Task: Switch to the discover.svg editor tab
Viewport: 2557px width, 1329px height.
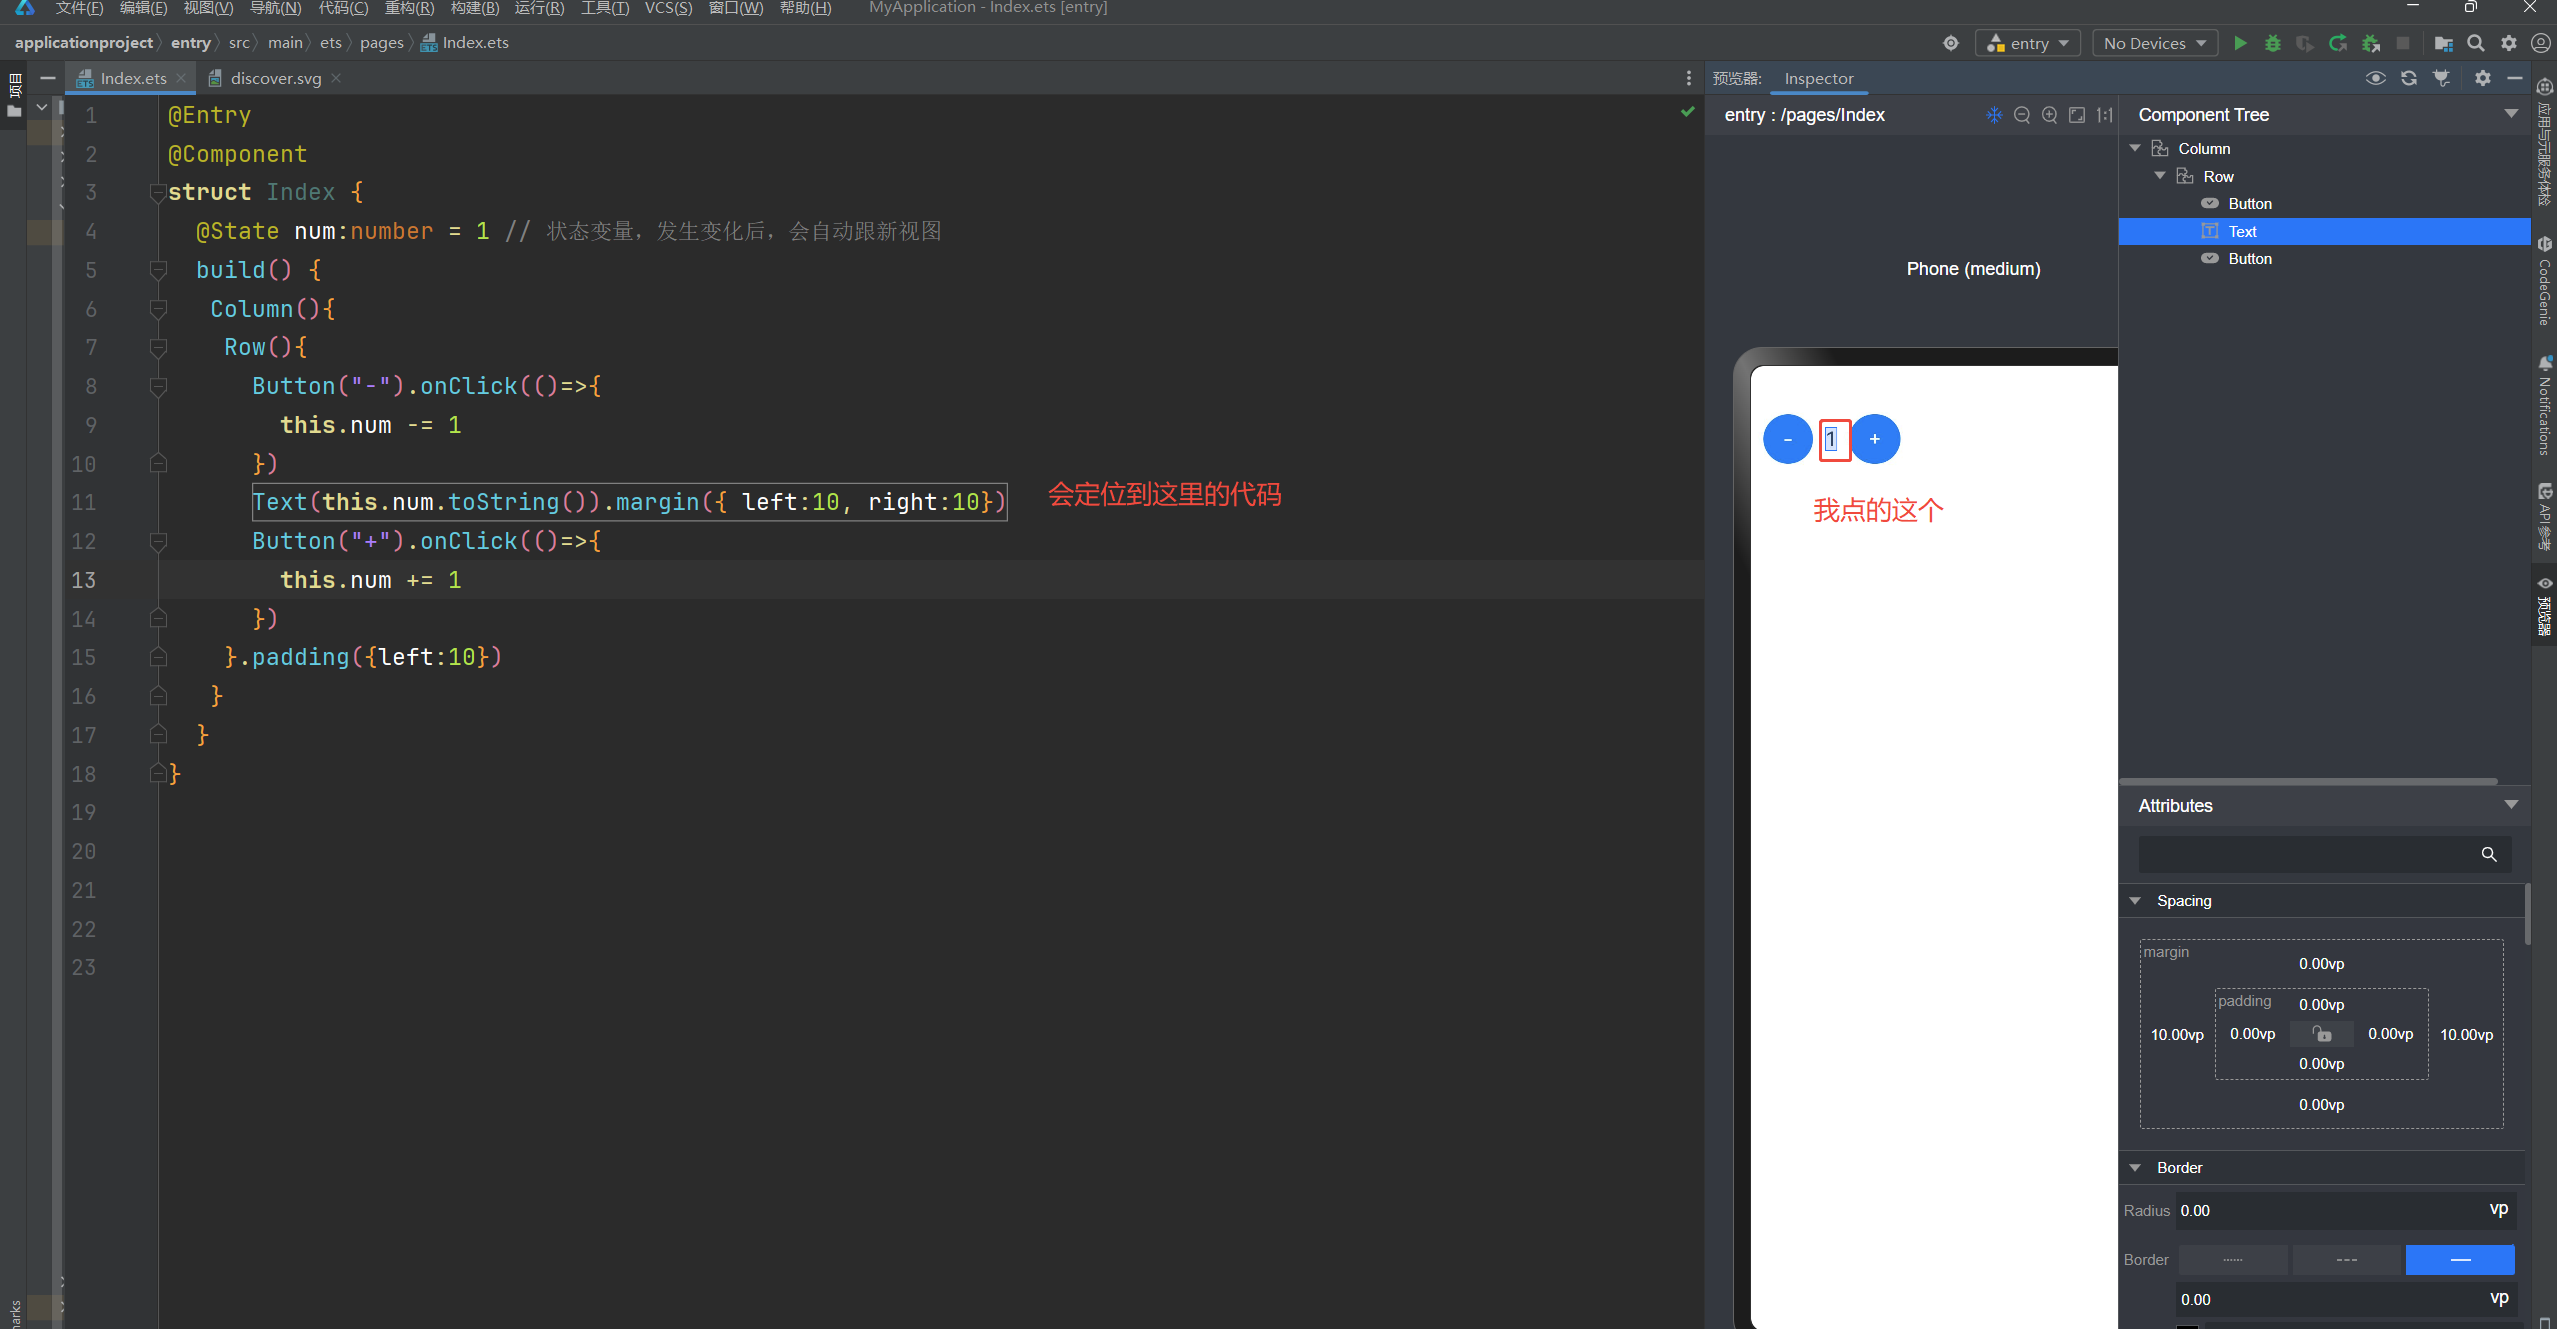Action: point(275,78)
